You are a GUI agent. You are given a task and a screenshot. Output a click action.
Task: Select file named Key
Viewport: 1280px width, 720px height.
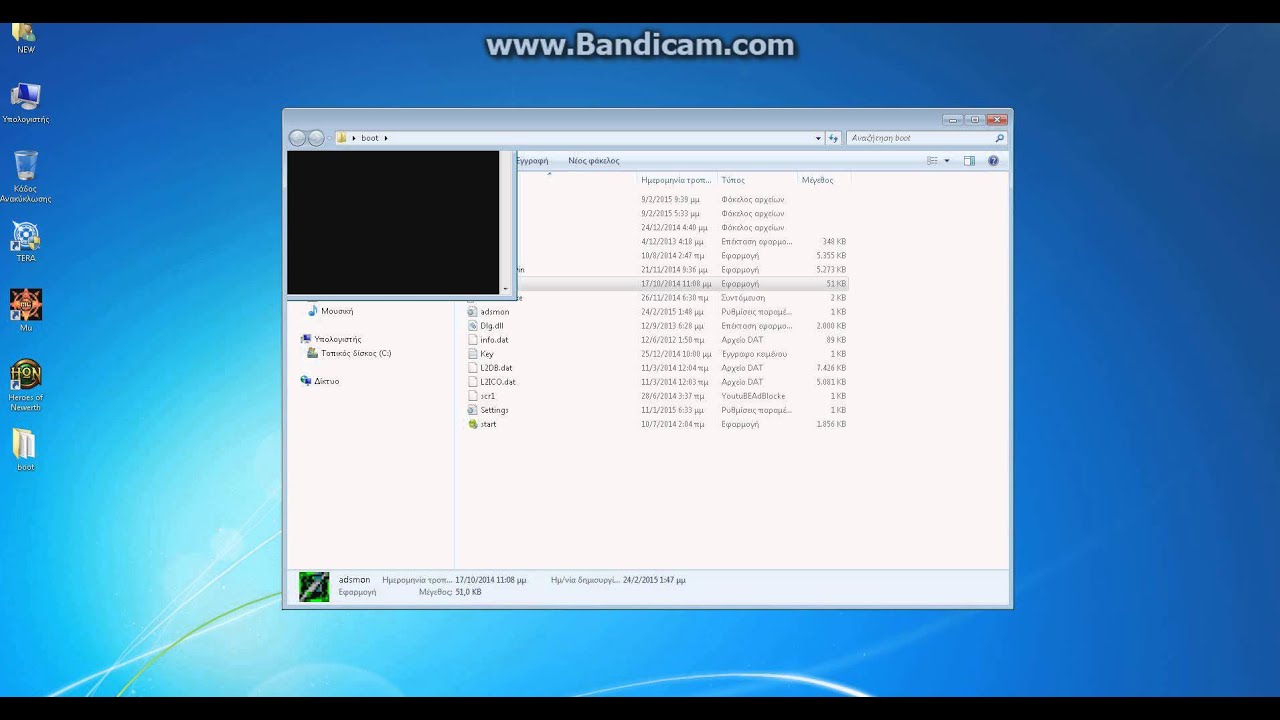click(487, 354)
